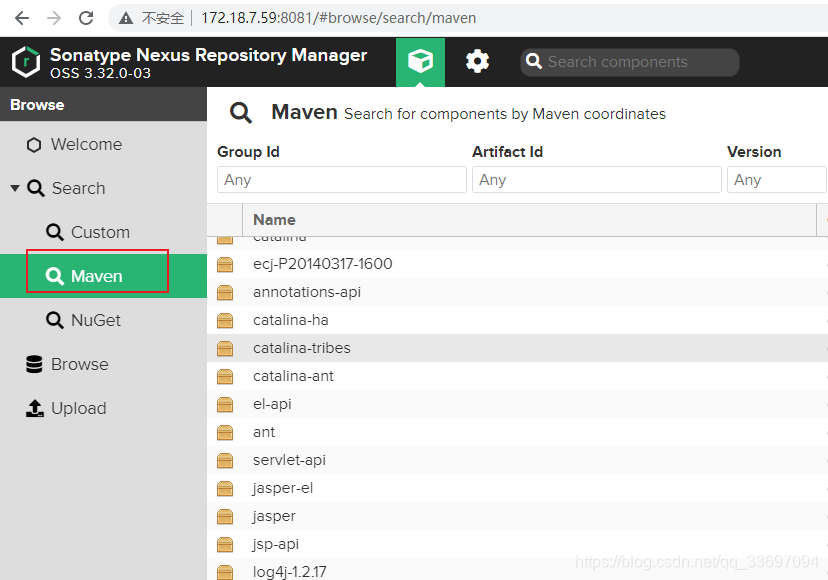Viewport: 828px width, 580px height.
Task: Click the package icon beside servlet-api
Action: tap(225, 460)
